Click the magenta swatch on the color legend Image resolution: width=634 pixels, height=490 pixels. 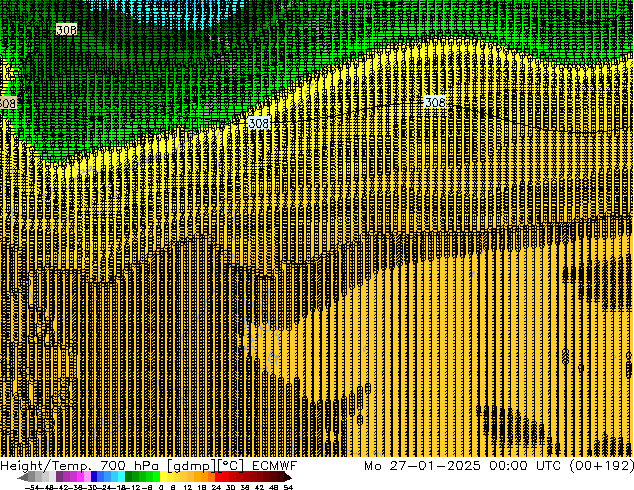pos(80,477)
